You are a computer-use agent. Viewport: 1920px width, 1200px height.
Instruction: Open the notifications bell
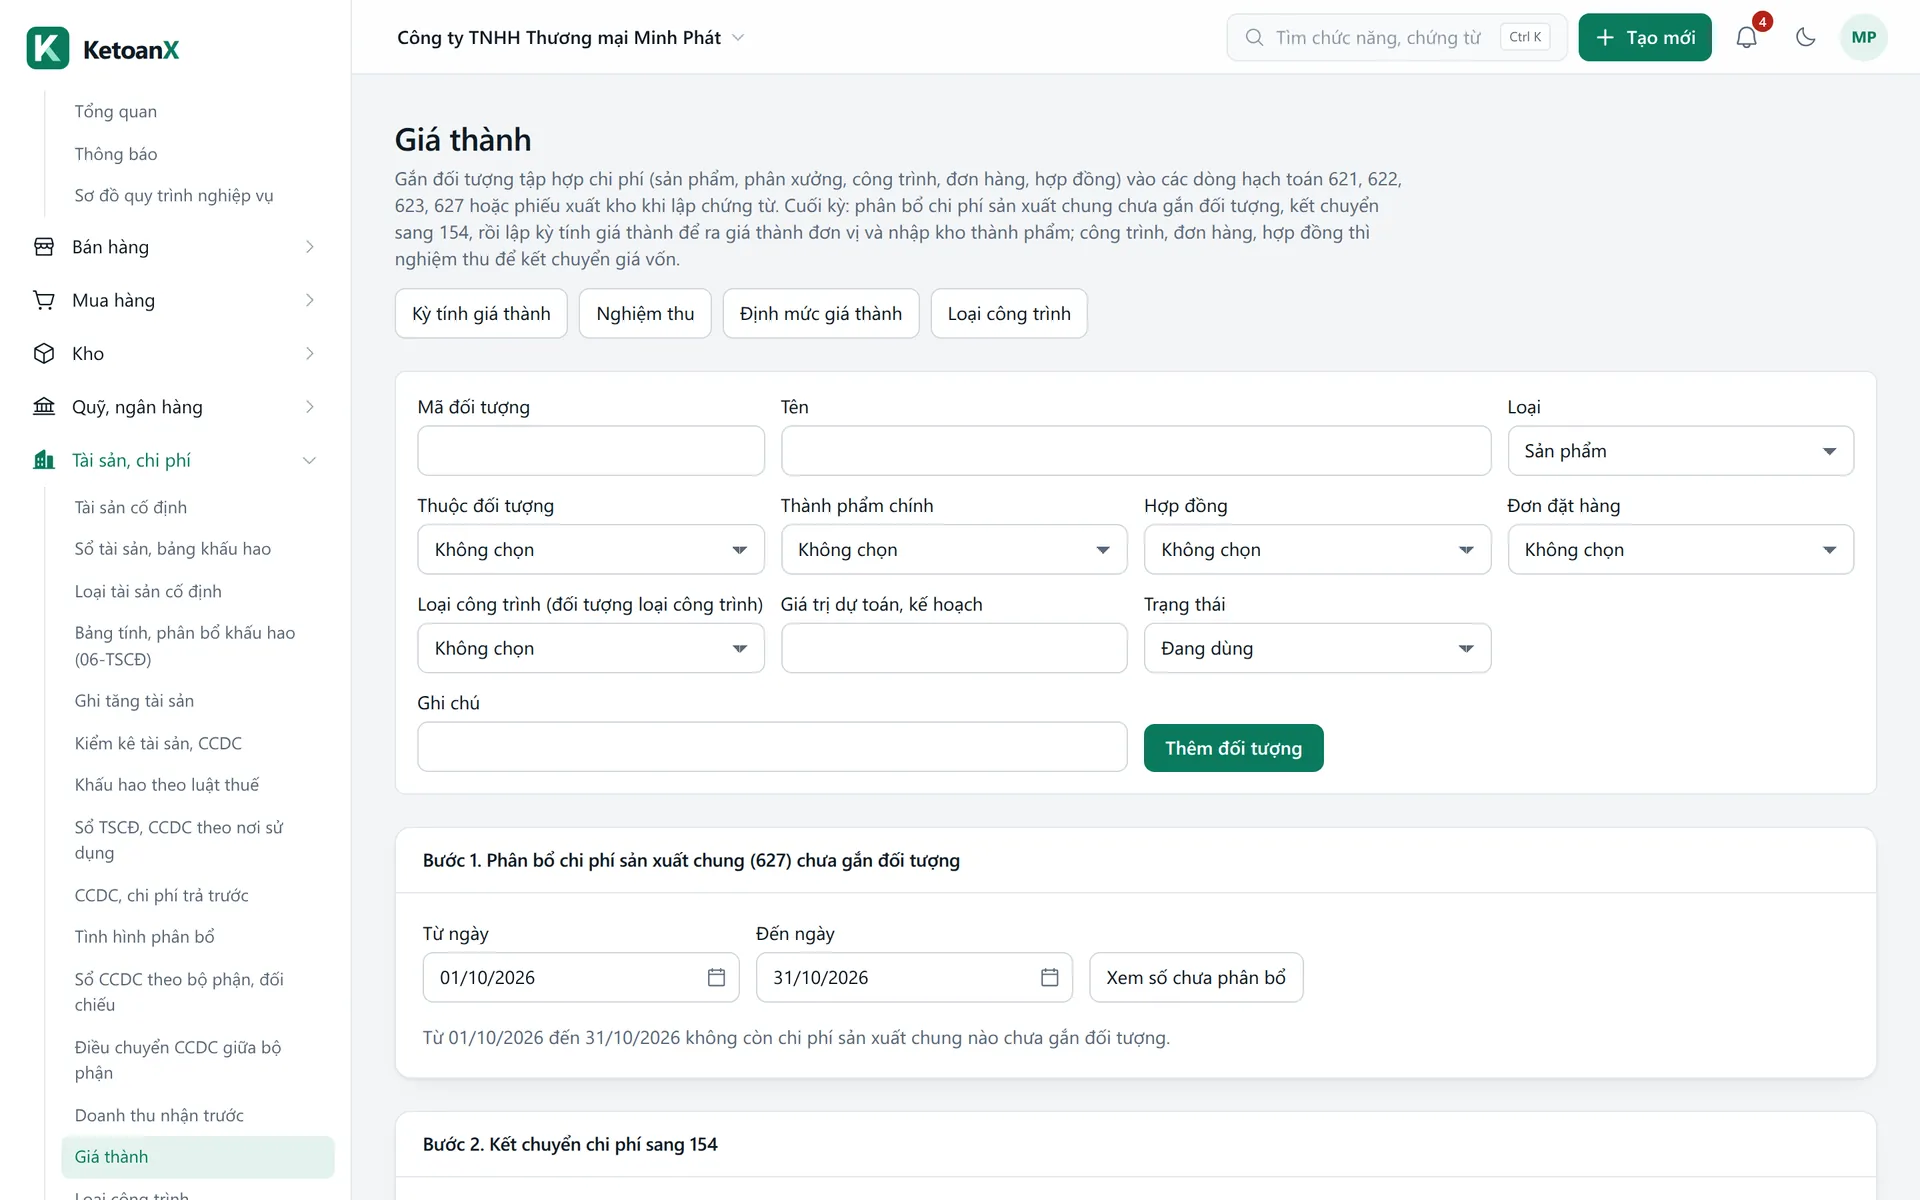click(1746, 38)
